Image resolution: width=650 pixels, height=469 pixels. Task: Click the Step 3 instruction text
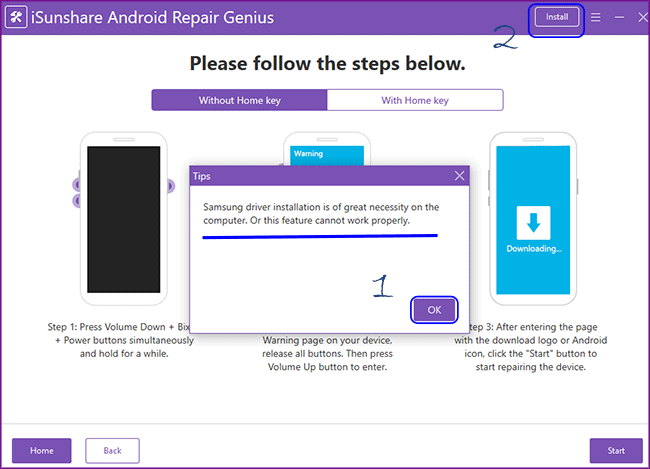(533, 347)
